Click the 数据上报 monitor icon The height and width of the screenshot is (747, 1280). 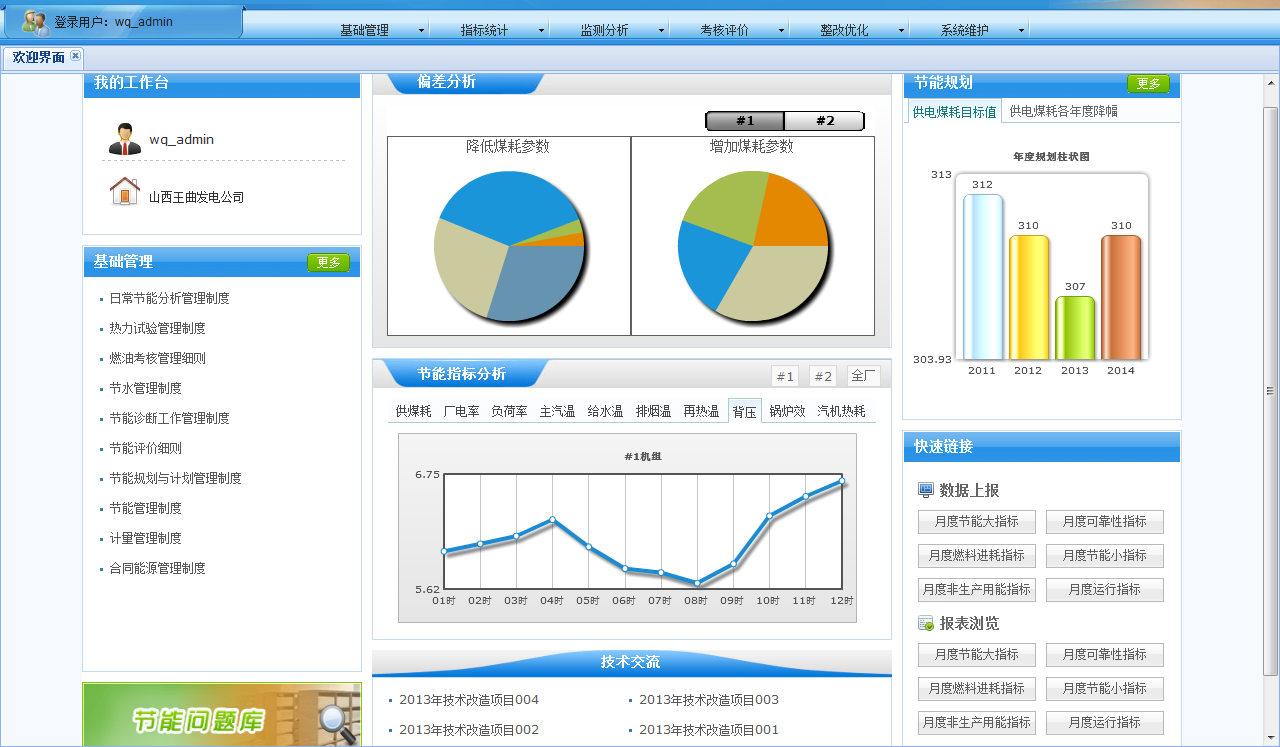click(925, 490)
